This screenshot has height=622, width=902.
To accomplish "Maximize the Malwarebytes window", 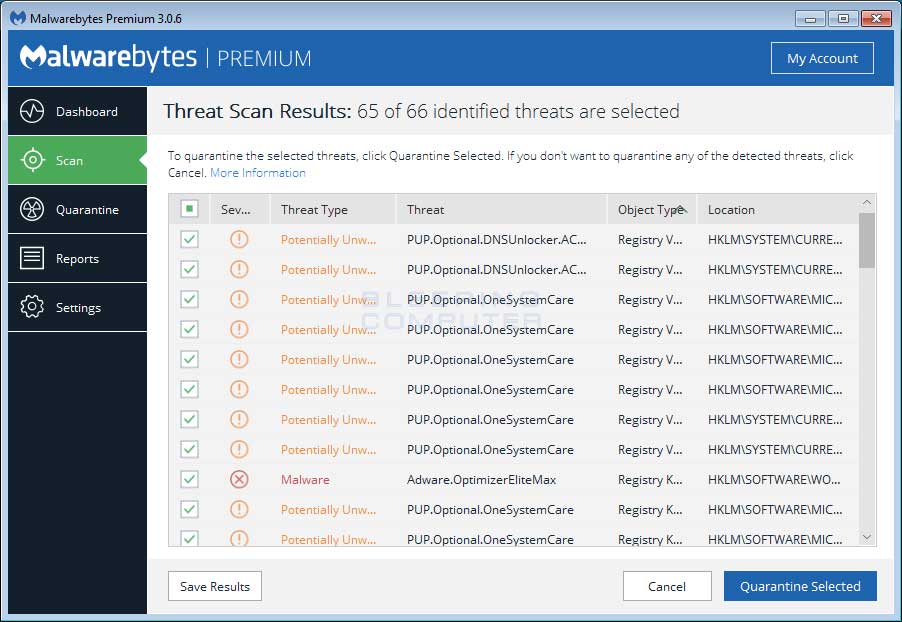I will (843, 19).
